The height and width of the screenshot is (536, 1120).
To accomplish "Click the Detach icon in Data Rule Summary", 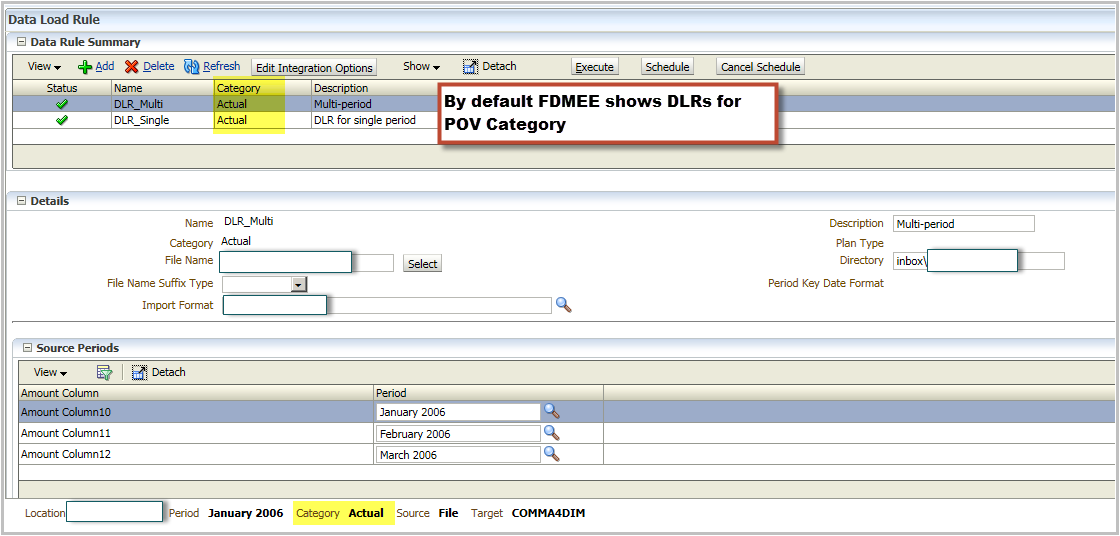I will tap(470, 66).
